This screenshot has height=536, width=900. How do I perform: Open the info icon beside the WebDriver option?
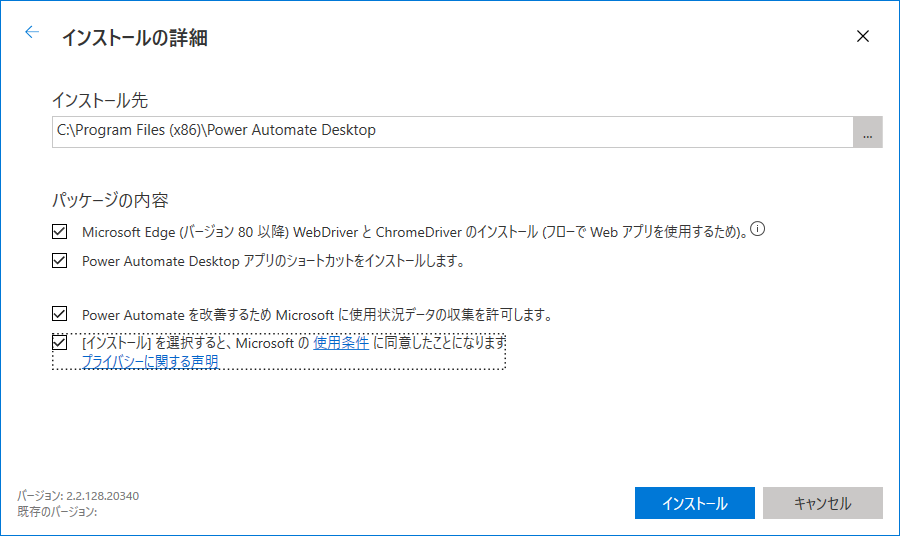(758, 229)
